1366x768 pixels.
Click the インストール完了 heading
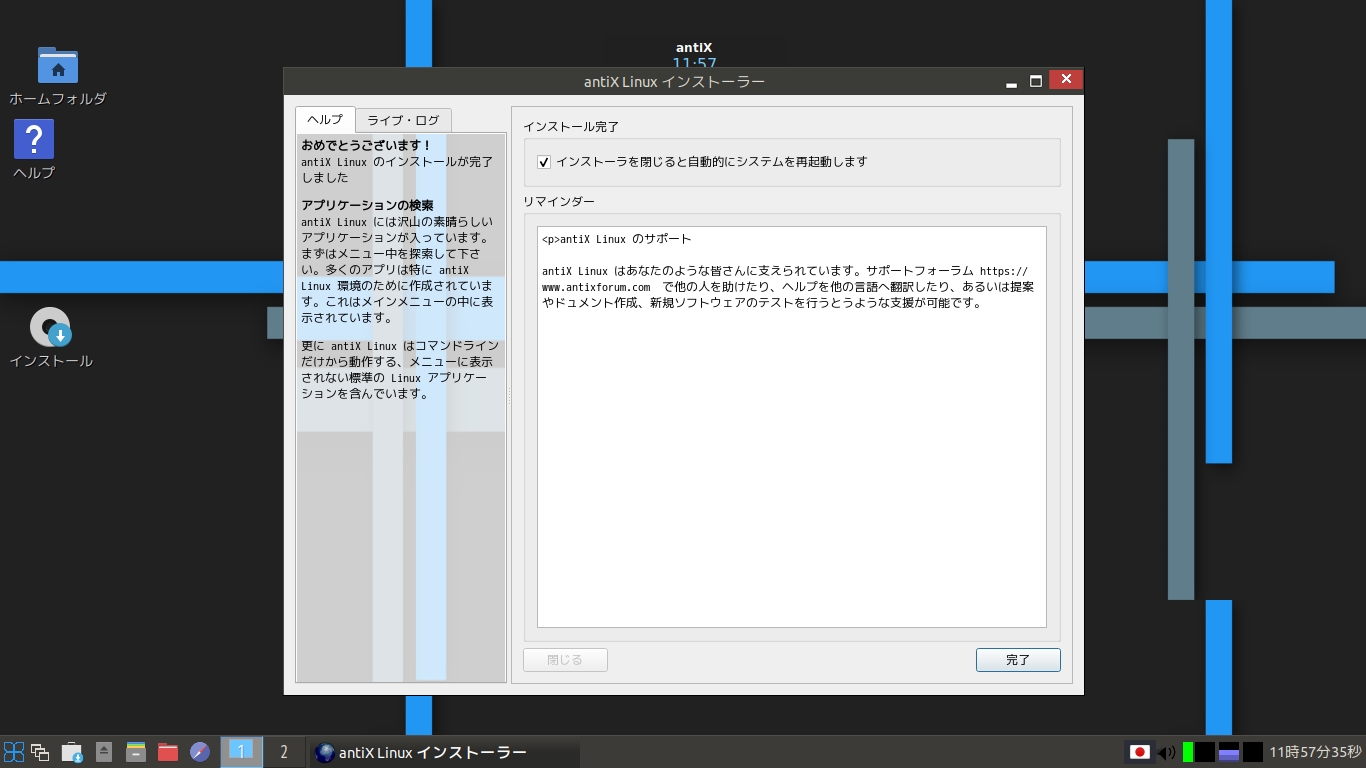coord(571,127)
